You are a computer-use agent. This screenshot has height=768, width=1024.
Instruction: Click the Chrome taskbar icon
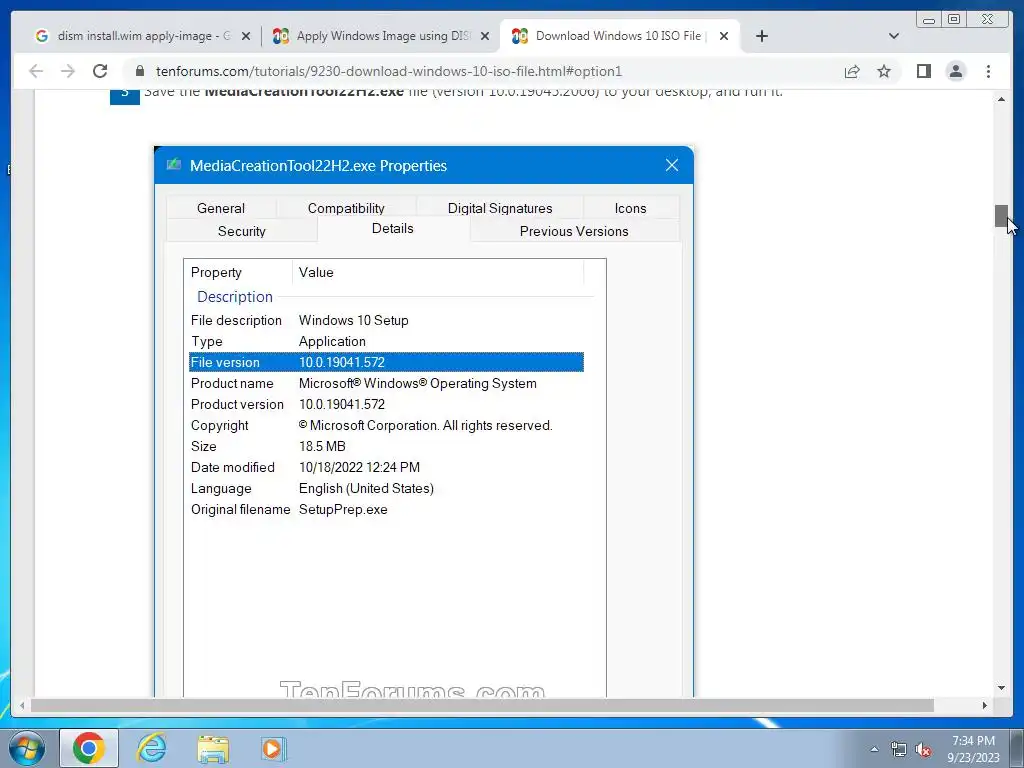(x=89, y=748)
